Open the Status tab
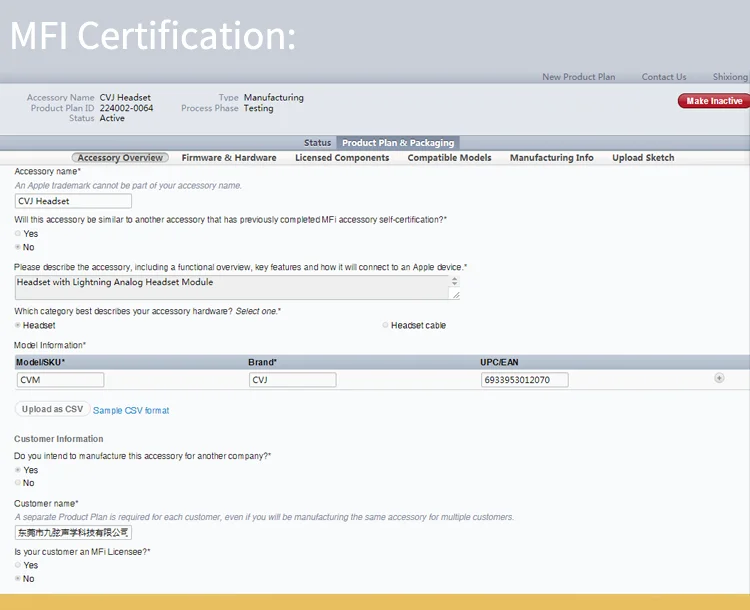The width and height of the screenshot is (750, 610). (x=317, y=143)
